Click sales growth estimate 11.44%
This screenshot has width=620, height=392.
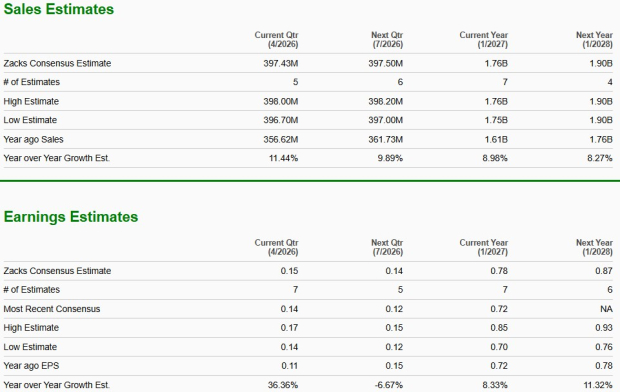284,158
